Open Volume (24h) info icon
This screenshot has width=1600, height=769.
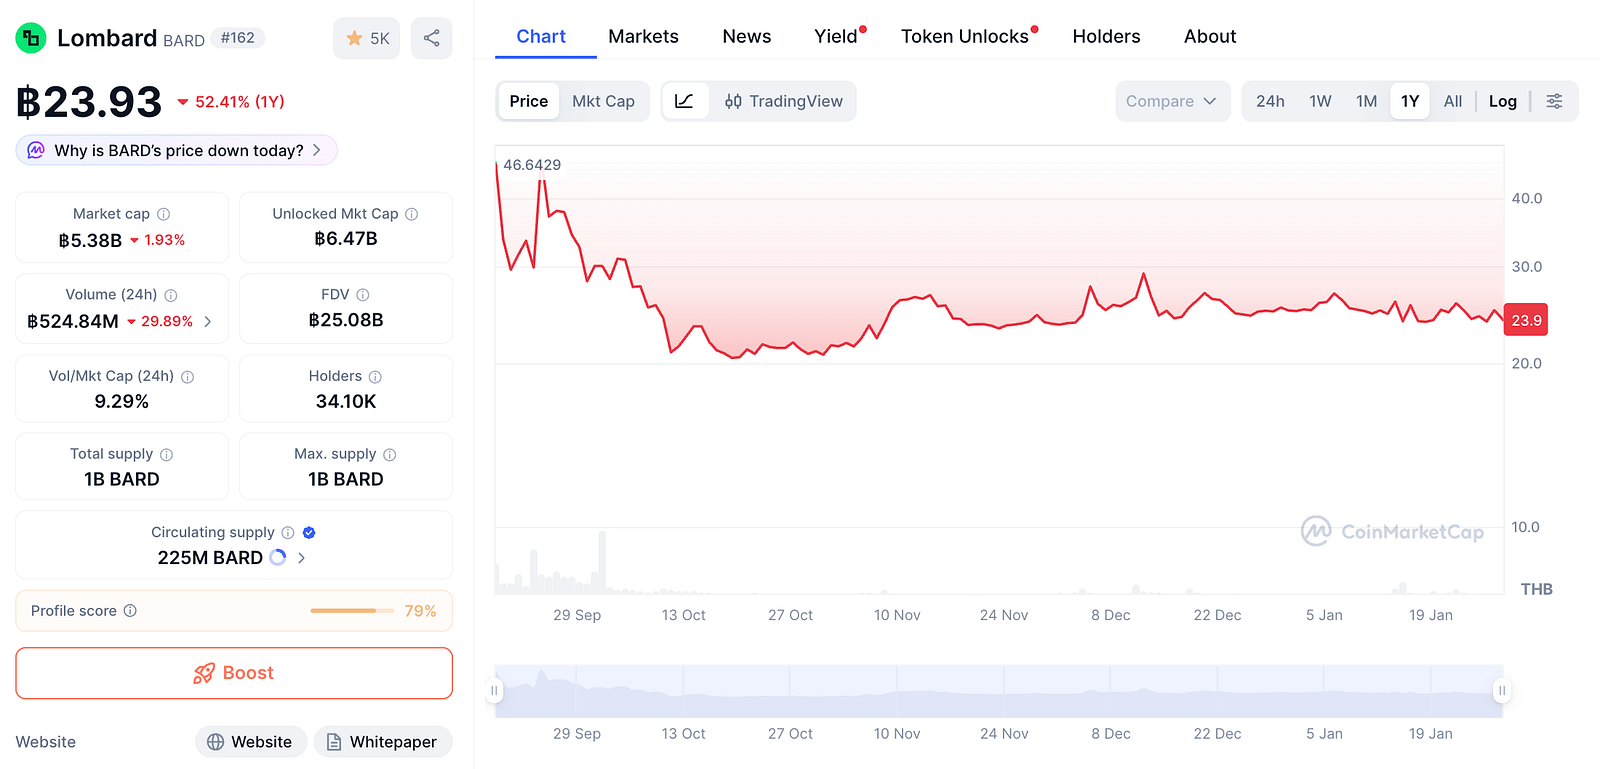click(171, 295)
